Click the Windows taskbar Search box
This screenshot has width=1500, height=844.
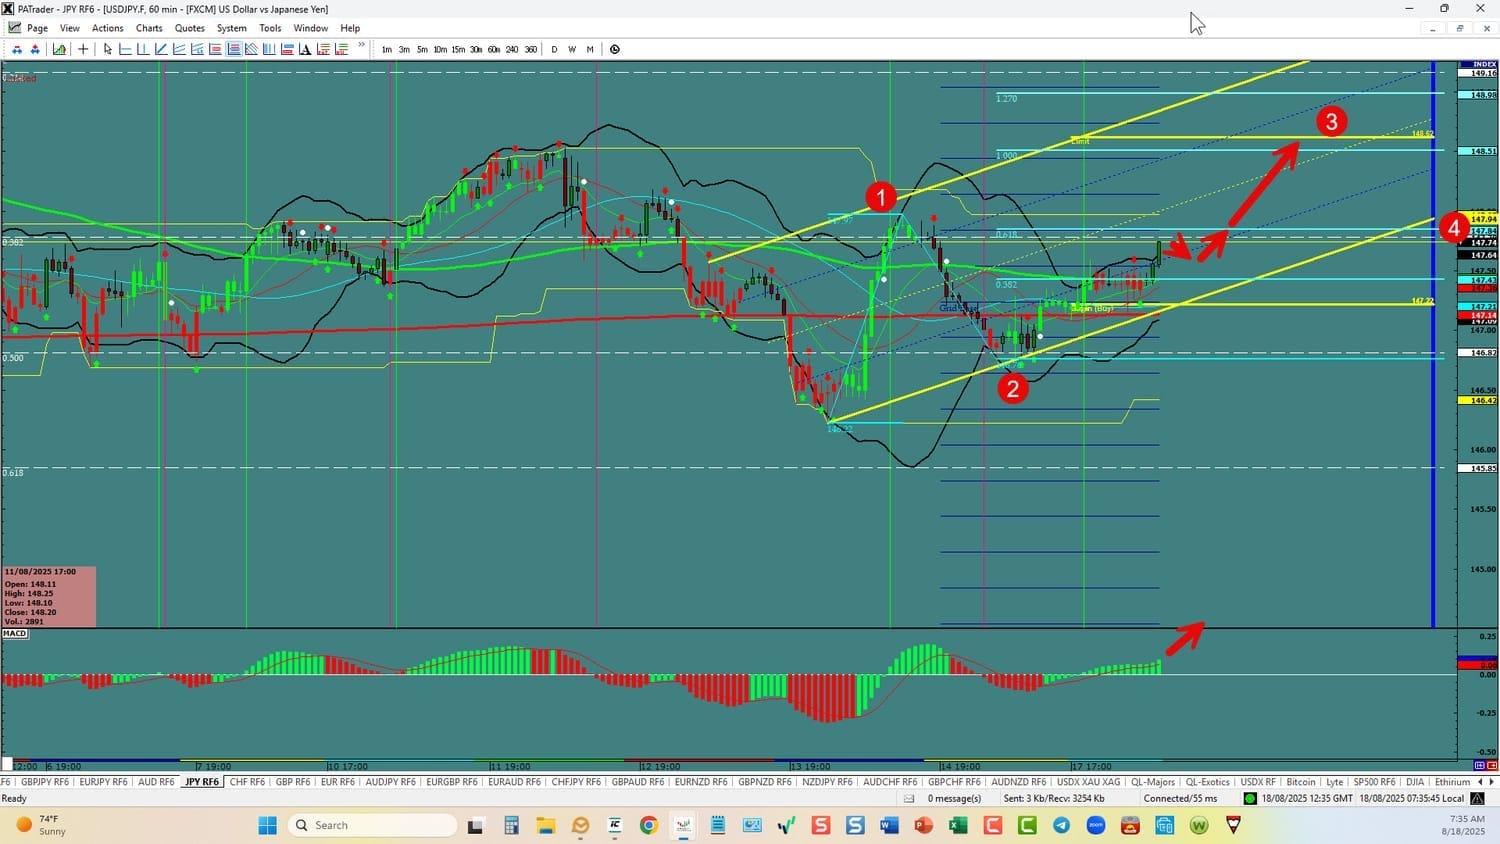tap(372, 825)
